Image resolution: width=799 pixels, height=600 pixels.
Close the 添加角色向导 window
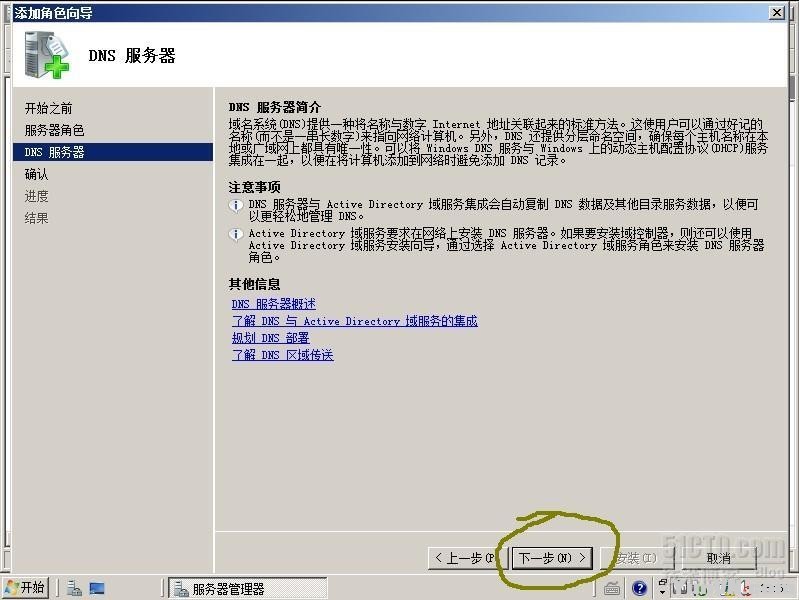(x=777, y=12)
